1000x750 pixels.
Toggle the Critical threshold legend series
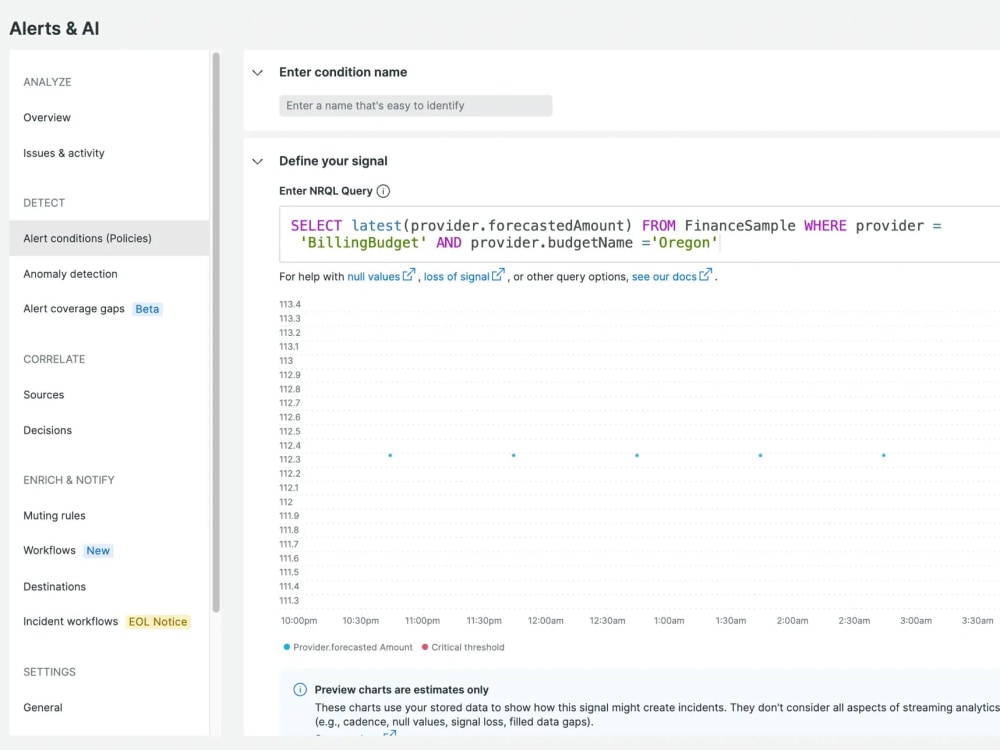[x=463, y=647]
